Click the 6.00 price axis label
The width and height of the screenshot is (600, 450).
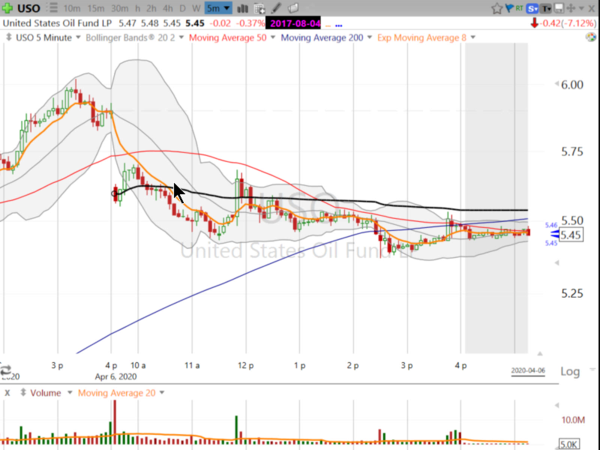point(572,85)
